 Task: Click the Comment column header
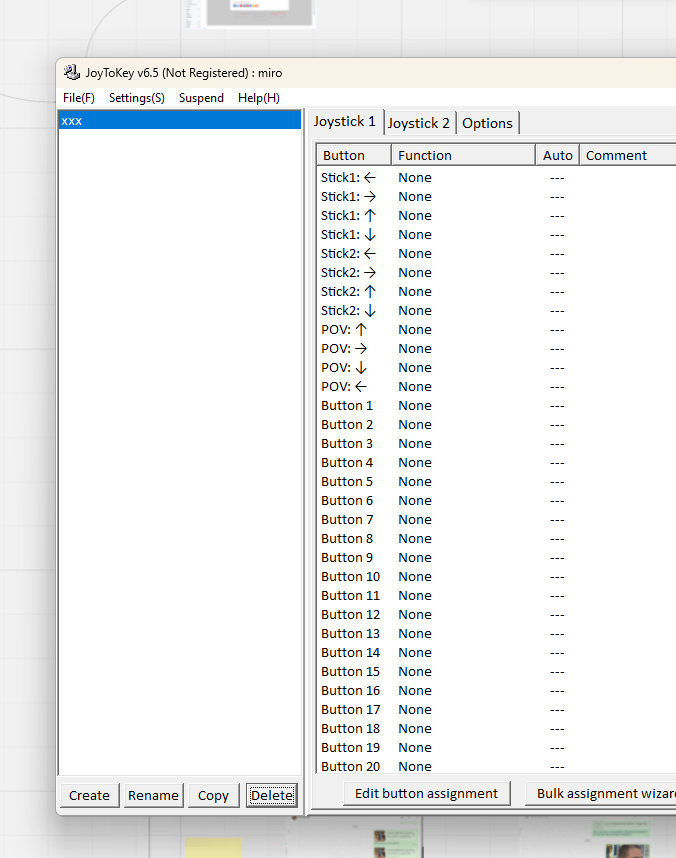627,155
